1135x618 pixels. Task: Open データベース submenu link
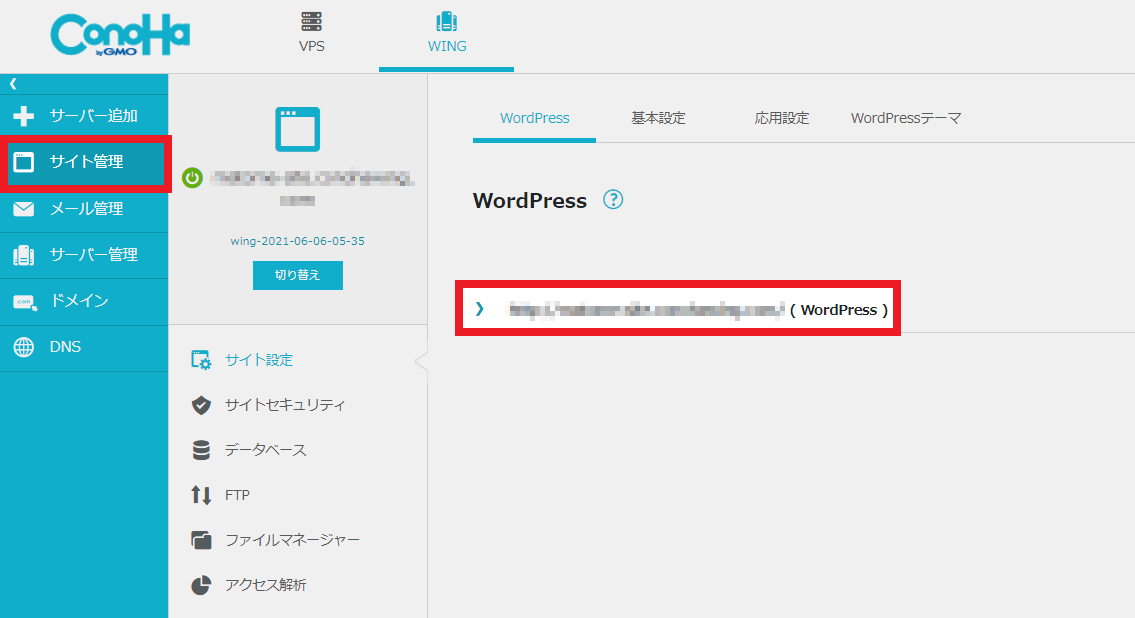(x=265, y=450)
